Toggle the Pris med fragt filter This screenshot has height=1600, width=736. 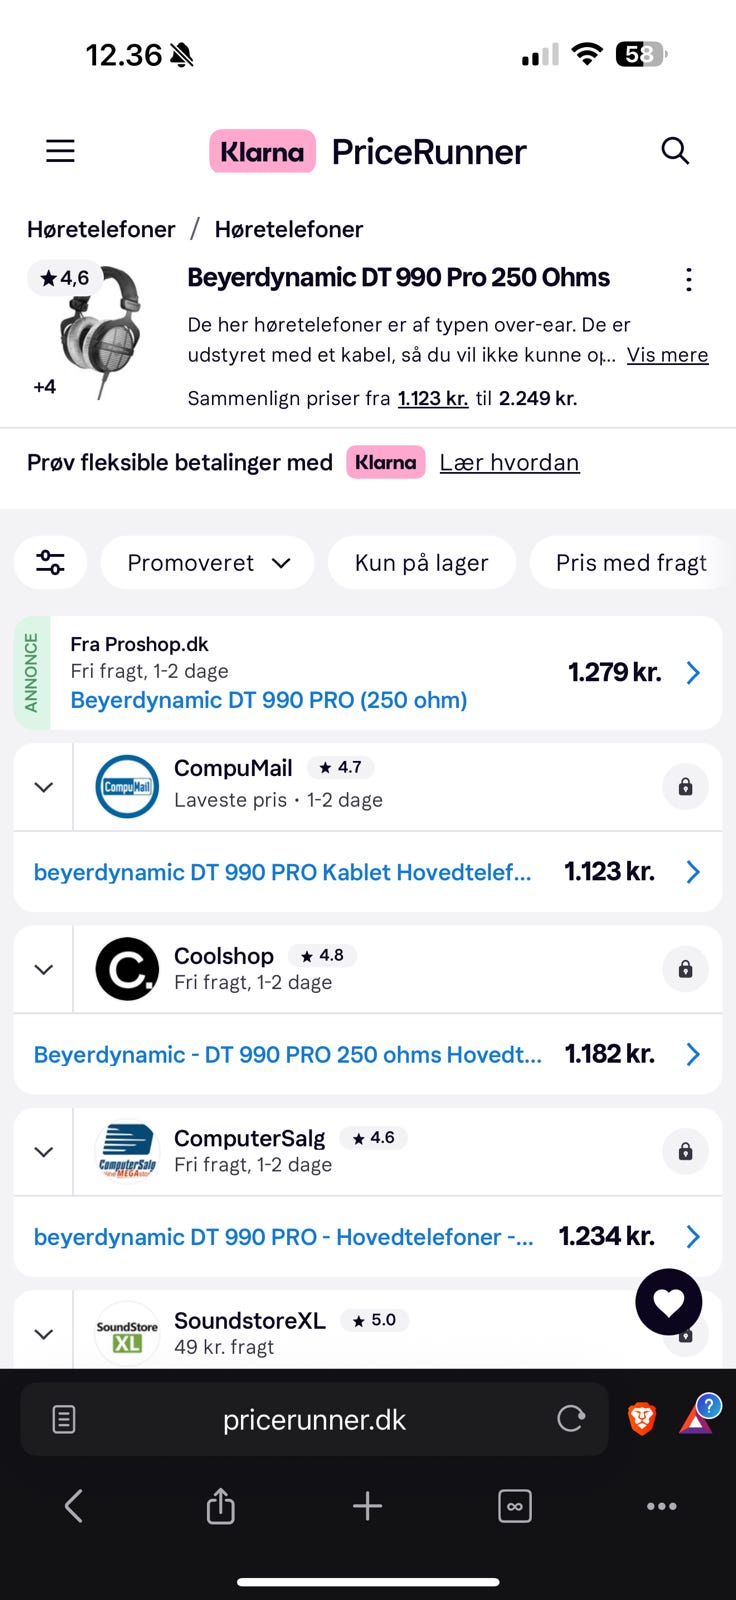[x=630, y=563]
